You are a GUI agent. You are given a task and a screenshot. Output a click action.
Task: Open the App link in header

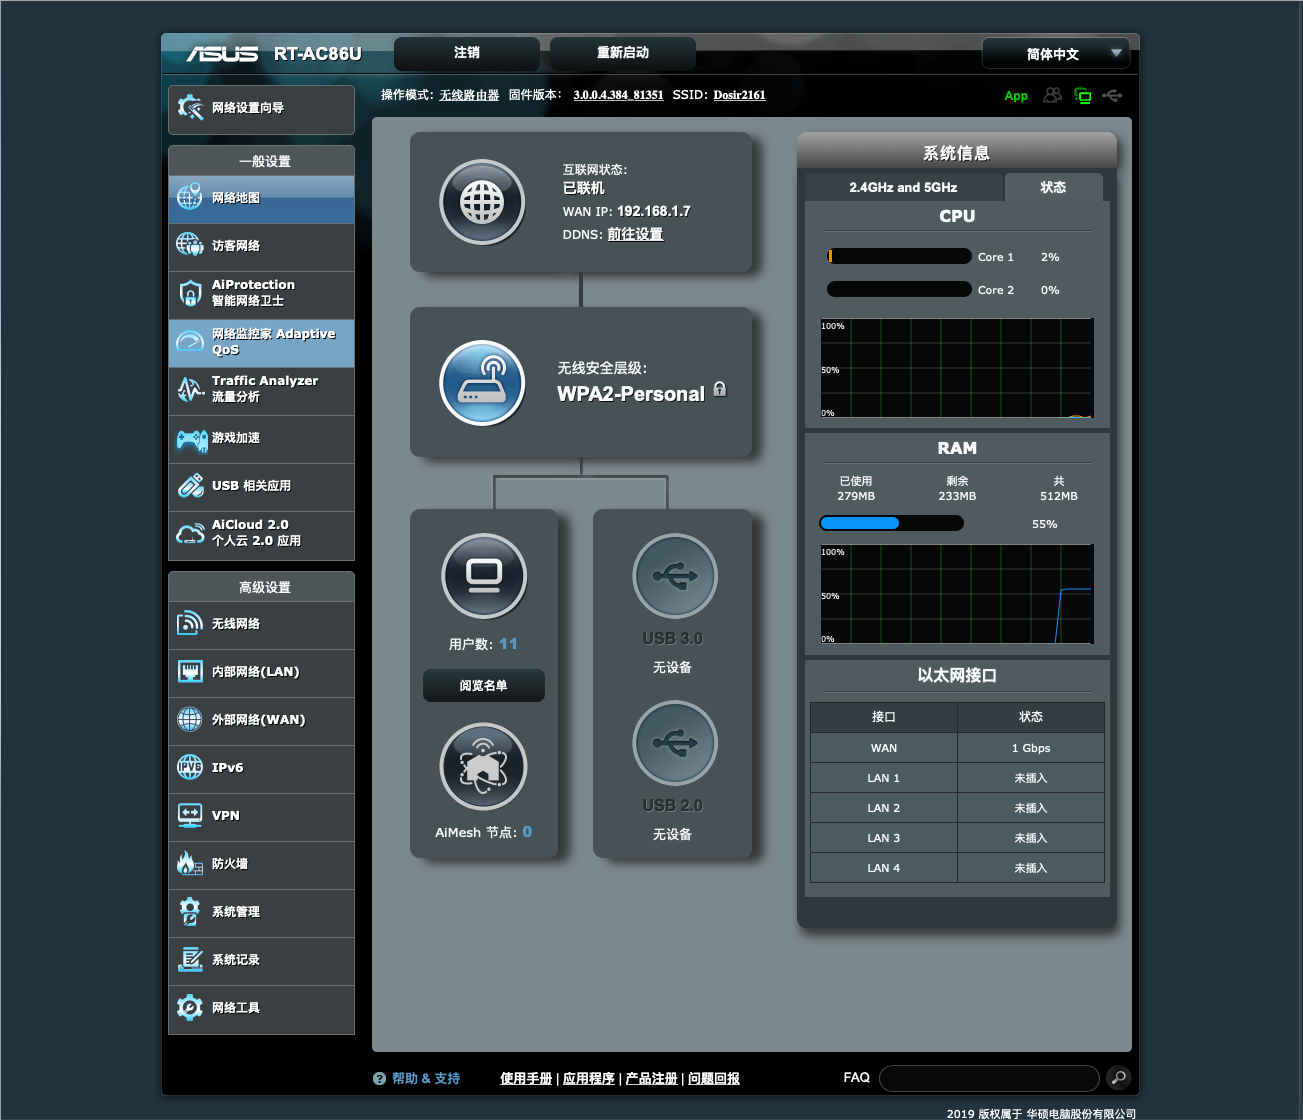[1016, 96]
